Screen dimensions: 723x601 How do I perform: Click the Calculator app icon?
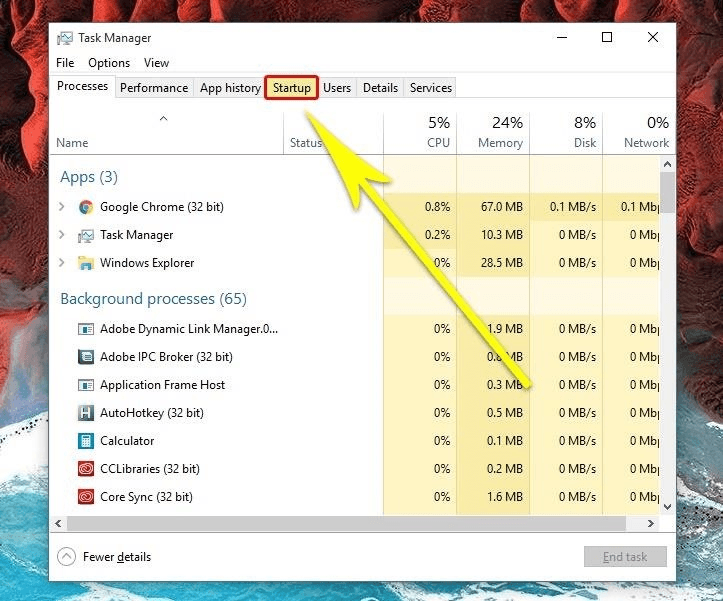pos(86,441)
